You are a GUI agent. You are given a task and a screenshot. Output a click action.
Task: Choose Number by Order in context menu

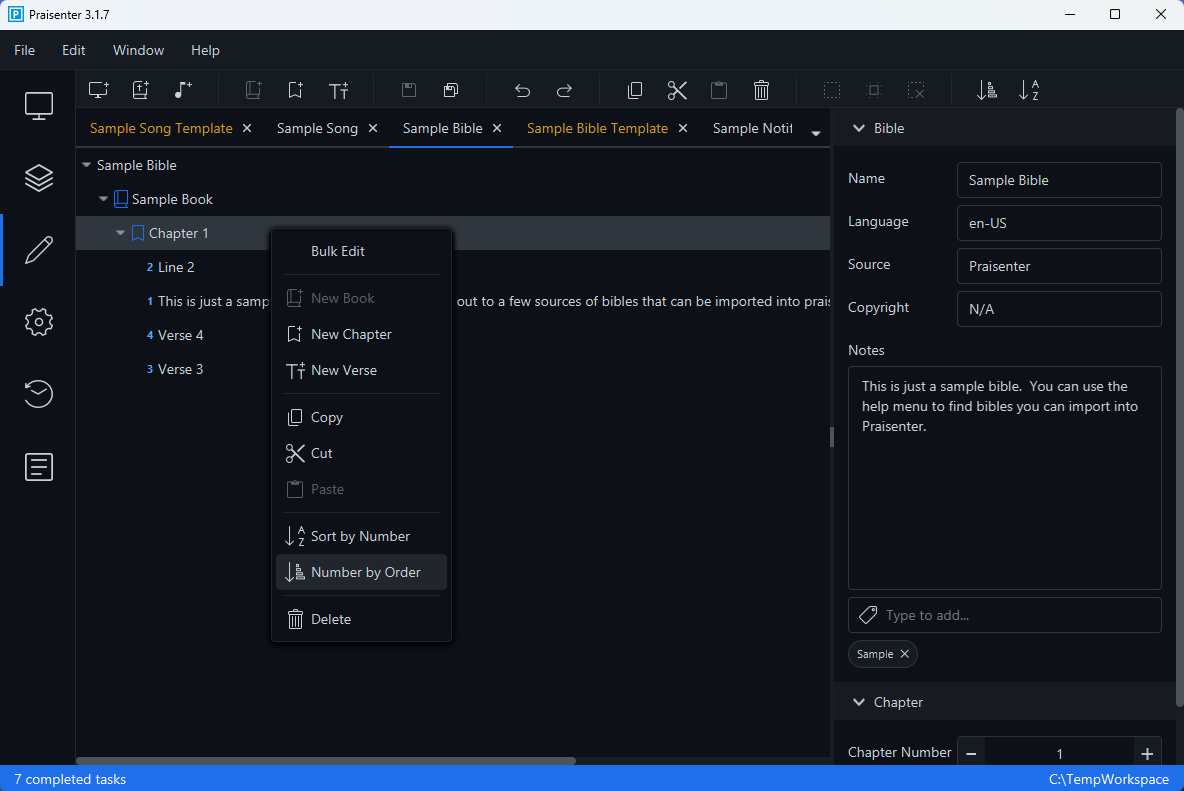365,572
